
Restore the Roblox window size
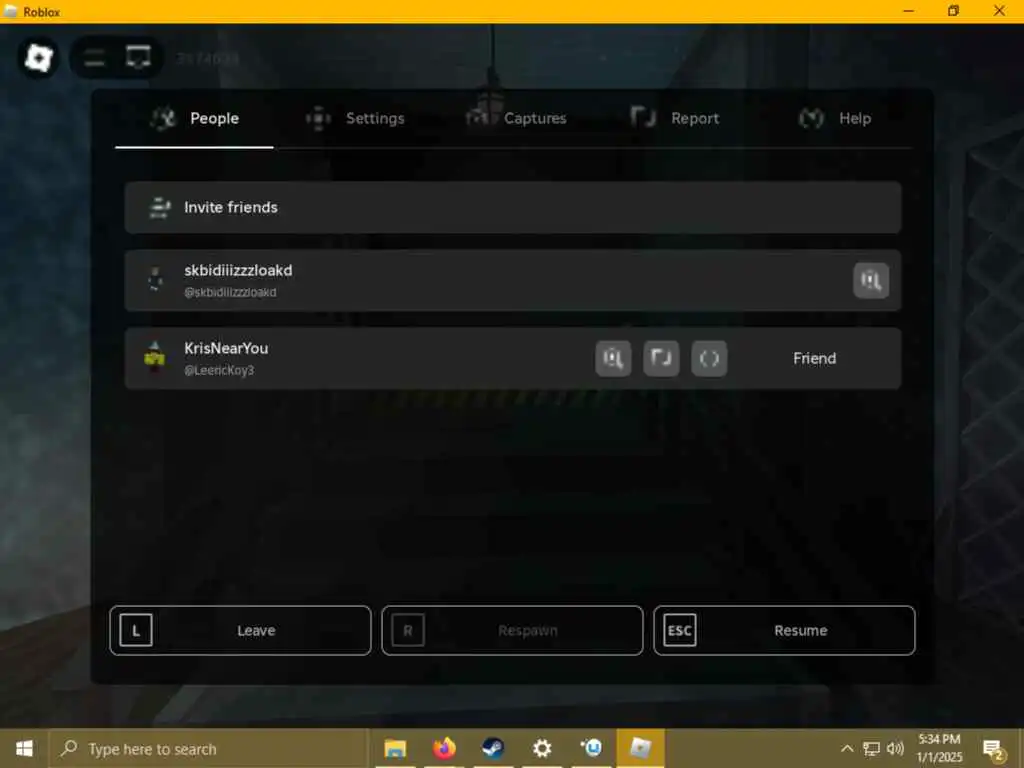(953, 11)
